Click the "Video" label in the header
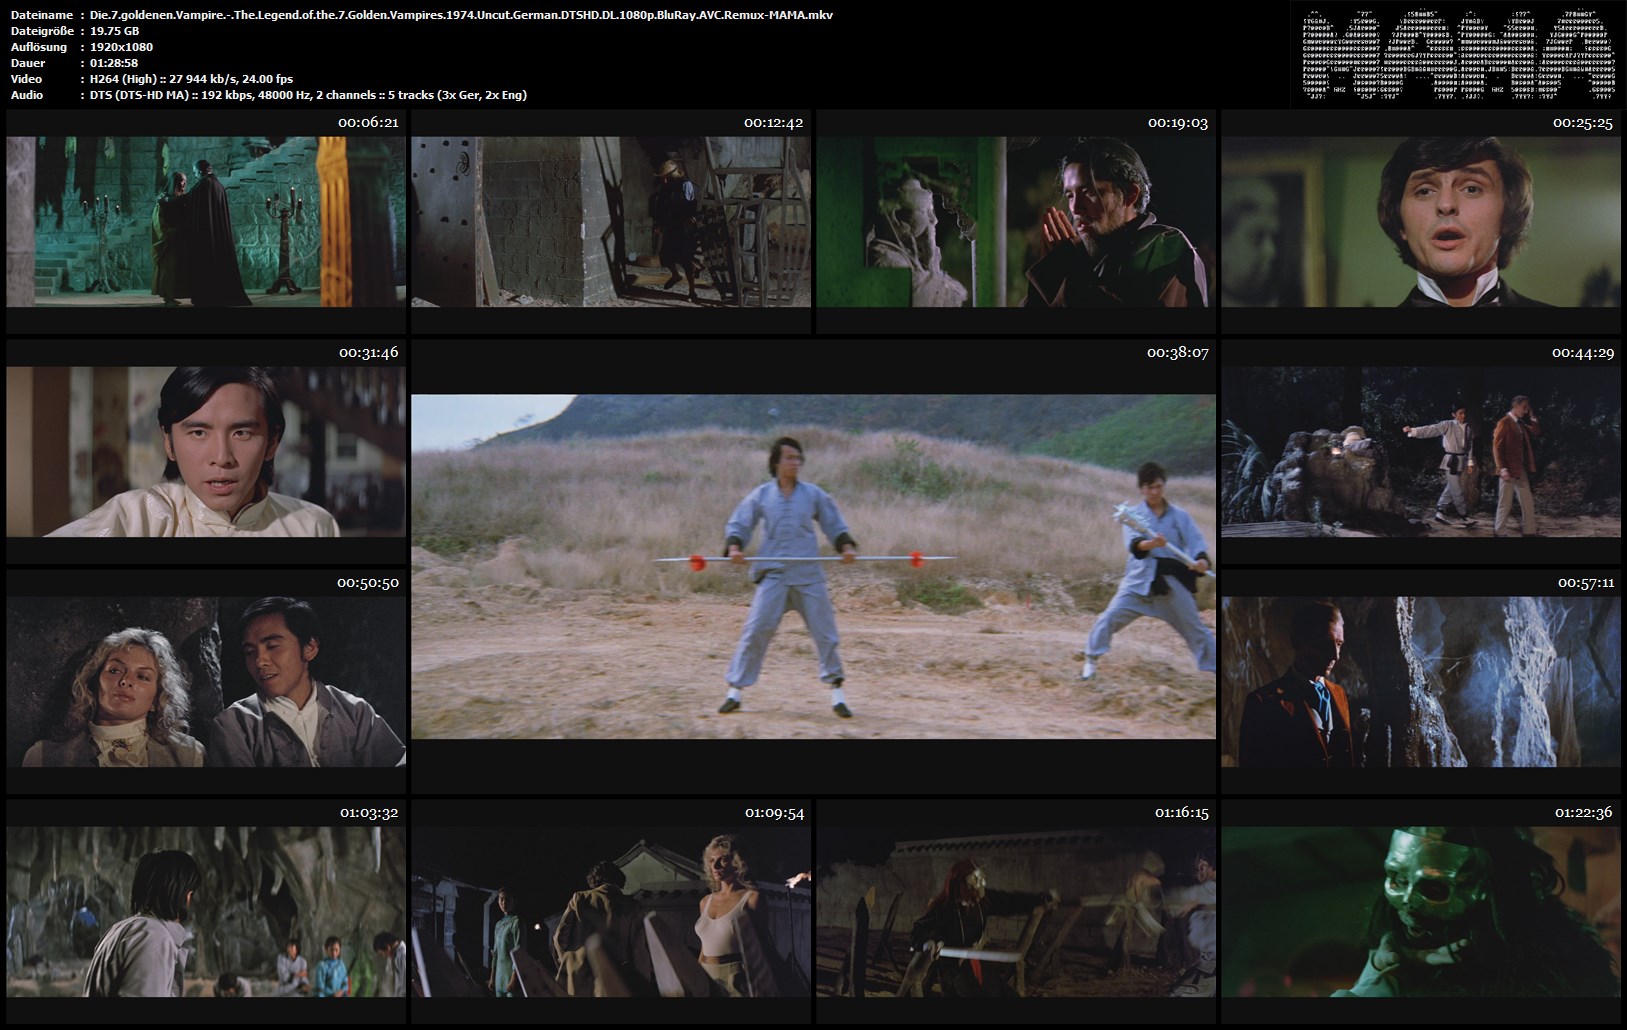The height and width of the screenshot is (1030, 1627). [x=27, y=79]
